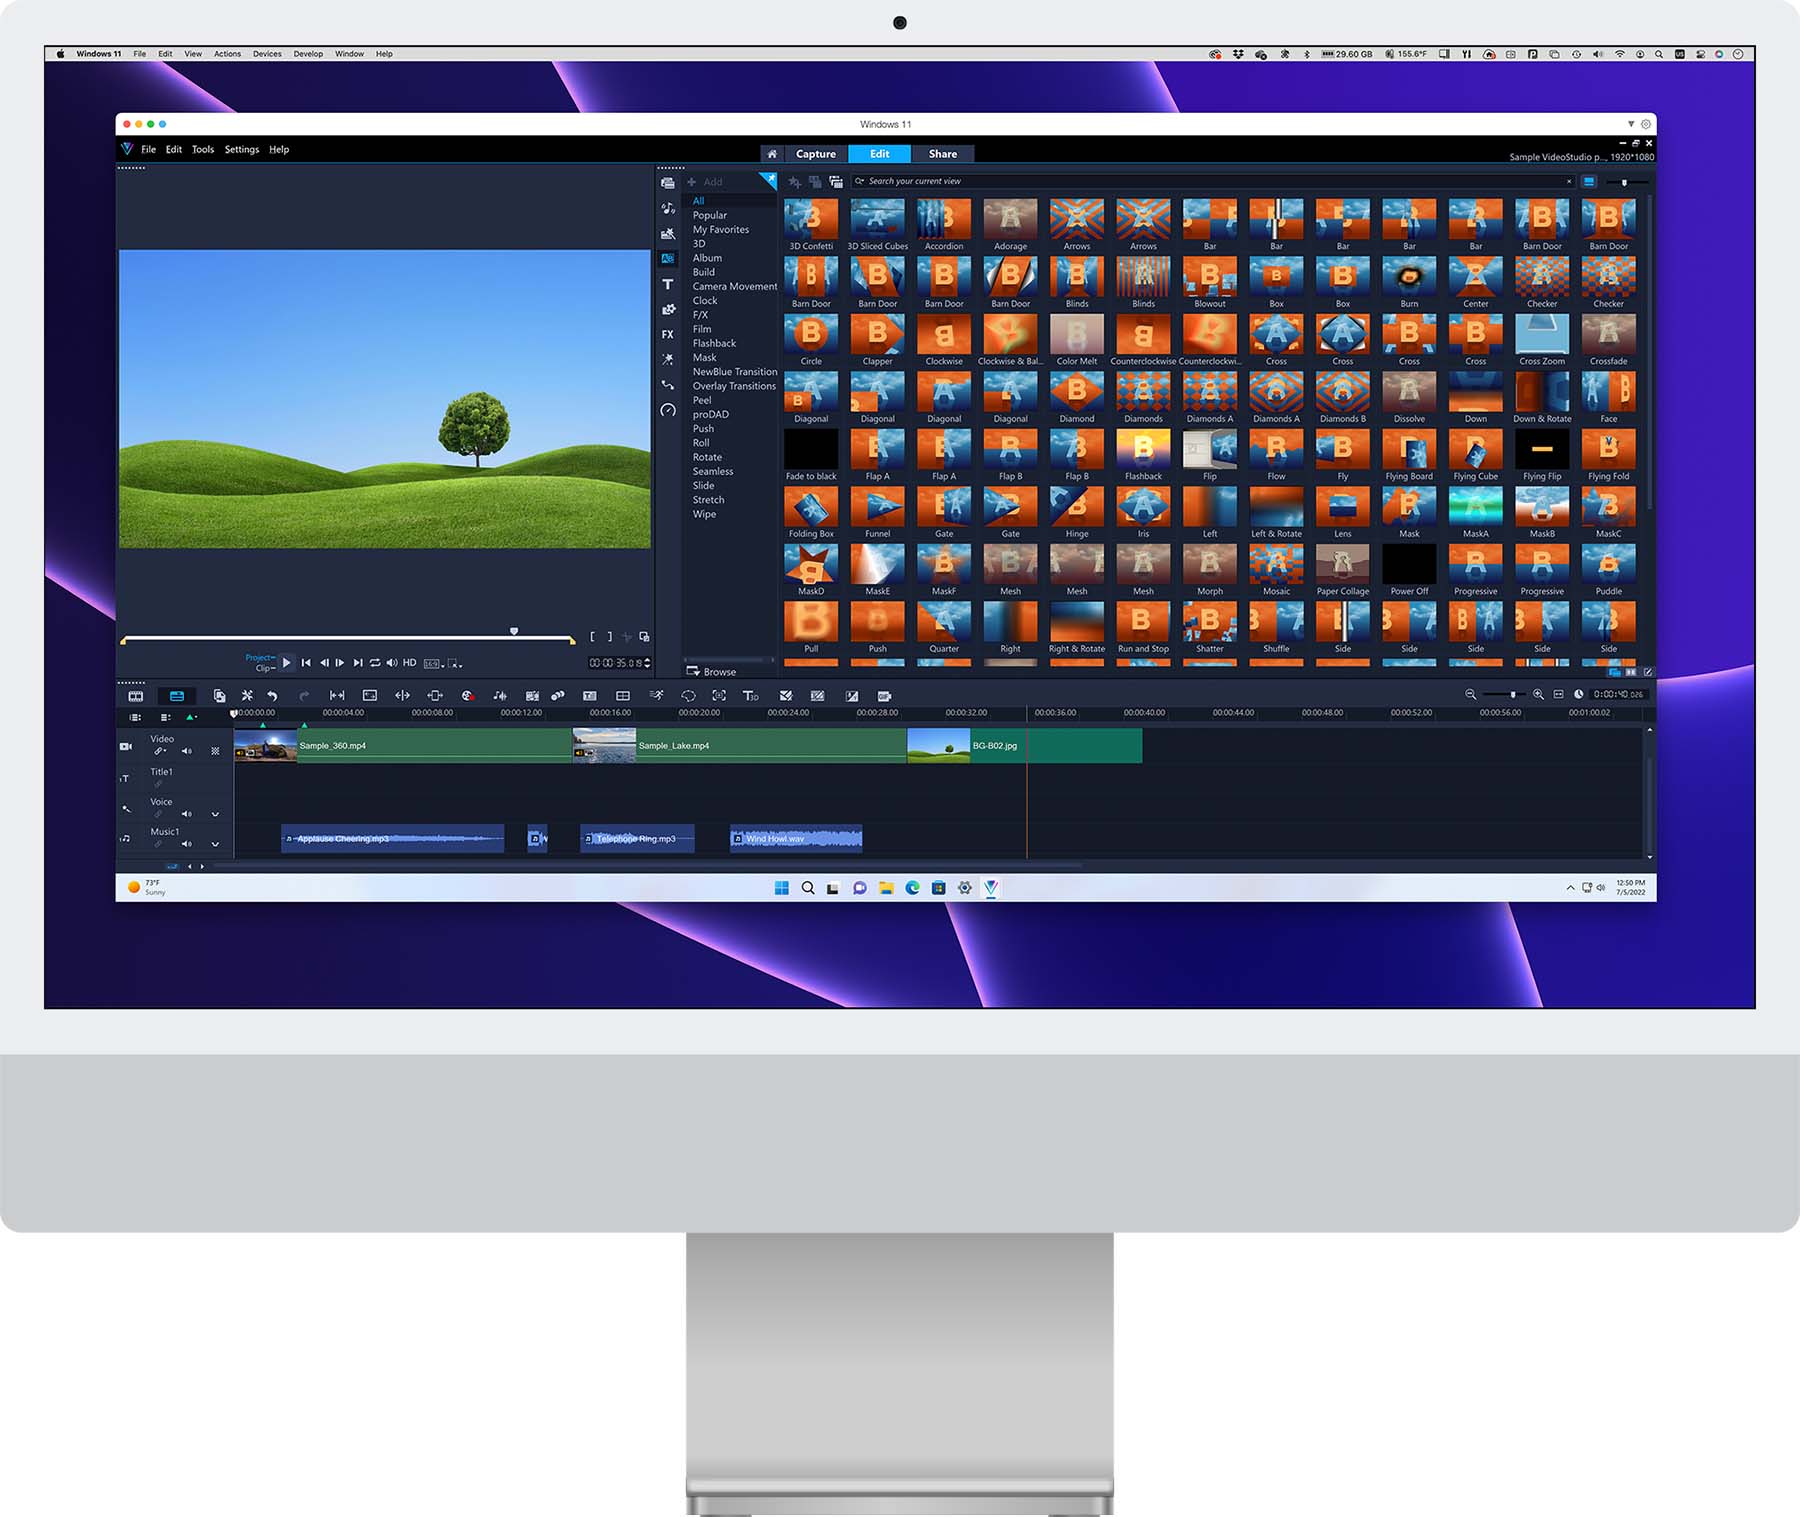
Task: Open the 16:9 aspect ratio dropdown in the player
Action: [x=430, y=662]
